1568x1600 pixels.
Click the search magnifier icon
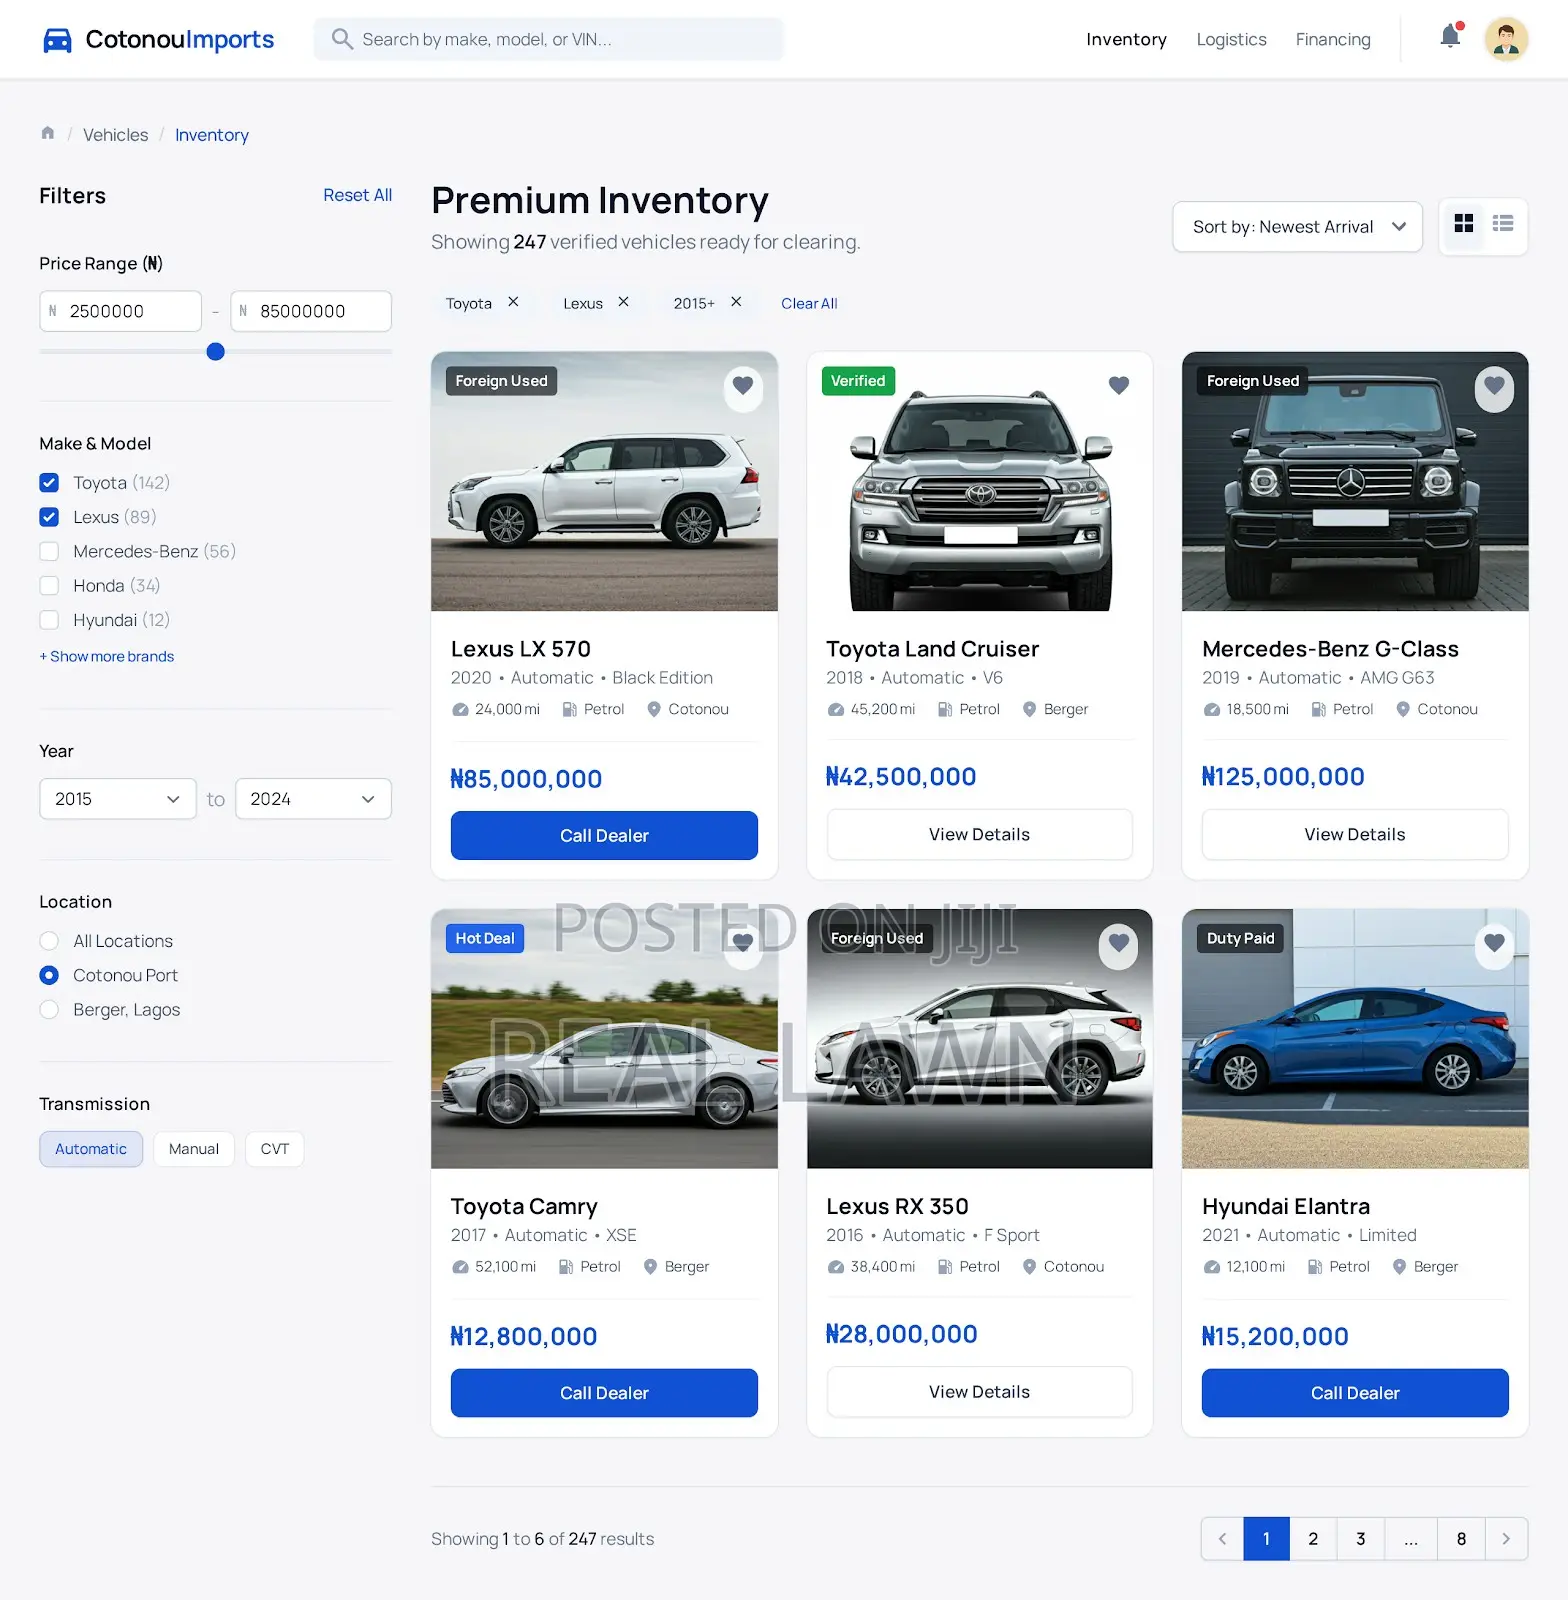click(342, 39)
